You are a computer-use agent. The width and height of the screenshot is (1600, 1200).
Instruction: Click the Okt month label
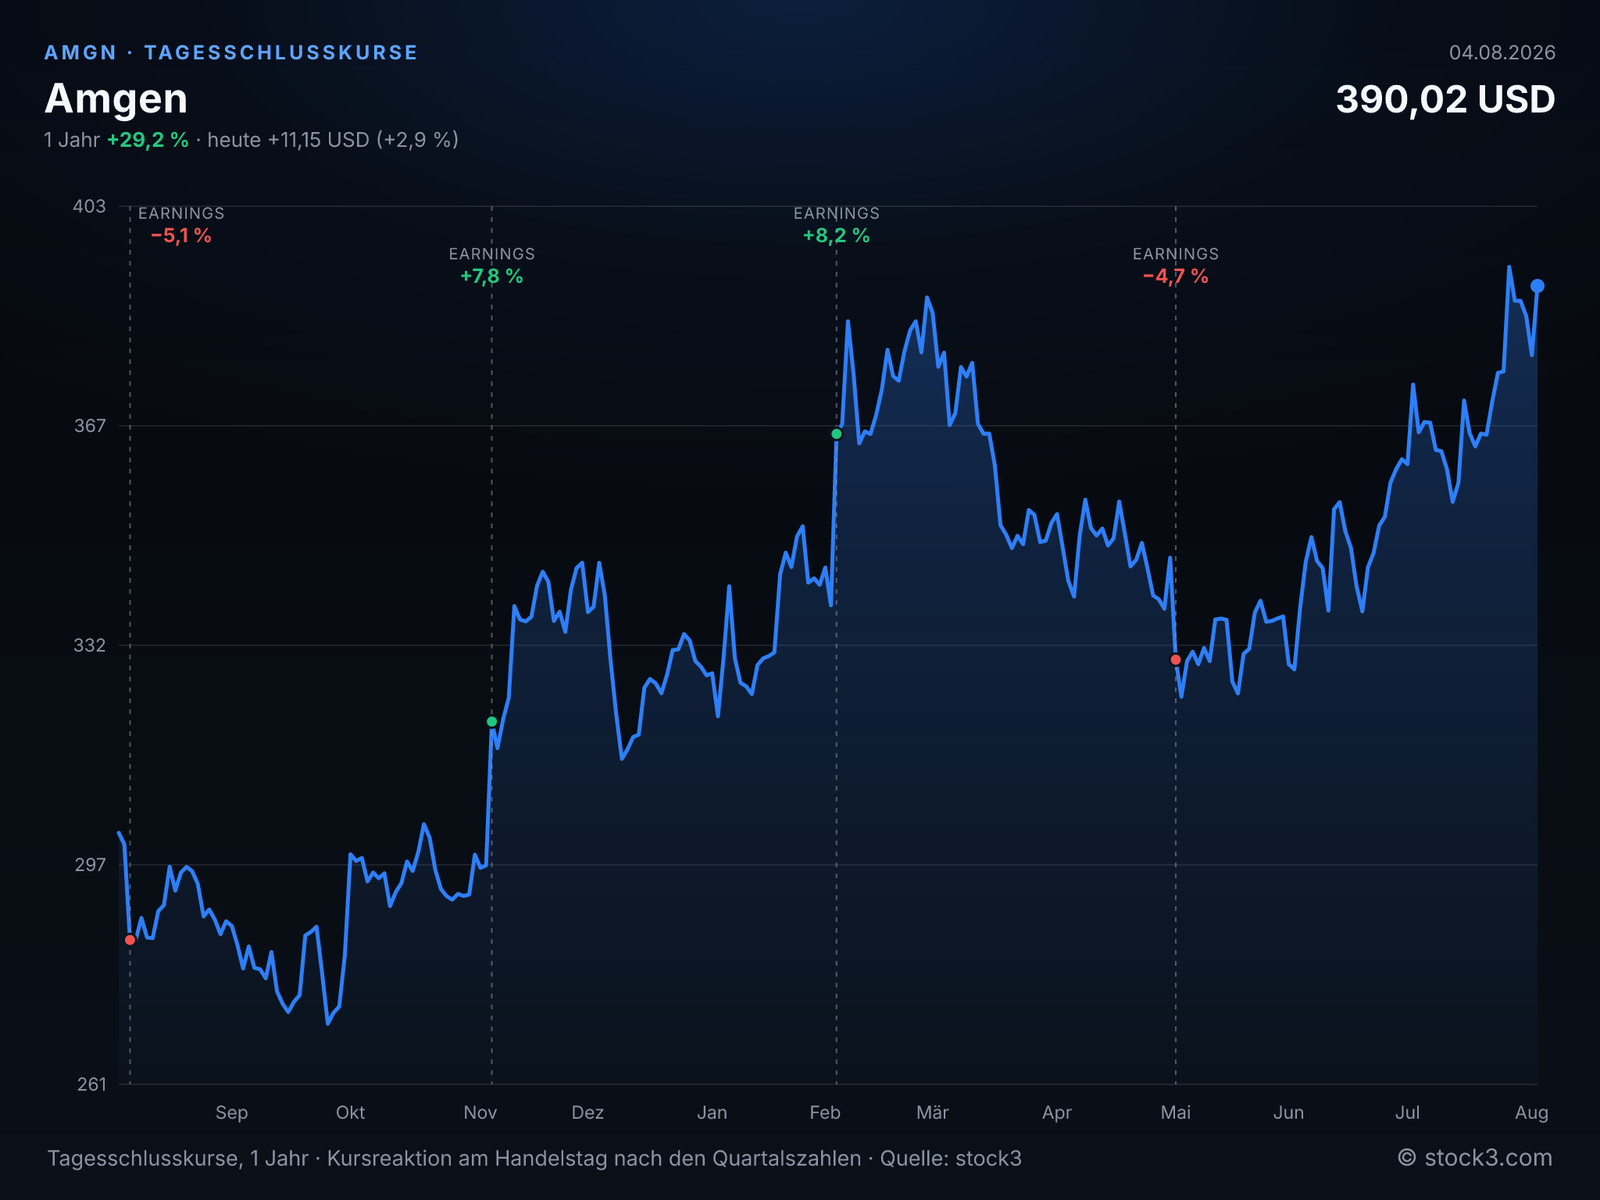[350, 1113]
